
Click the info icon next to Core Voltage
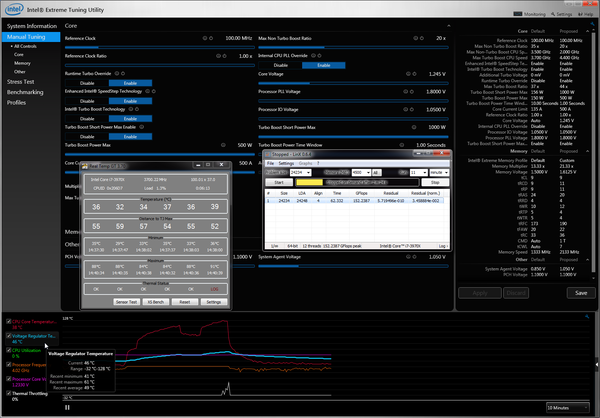[408, 74]
